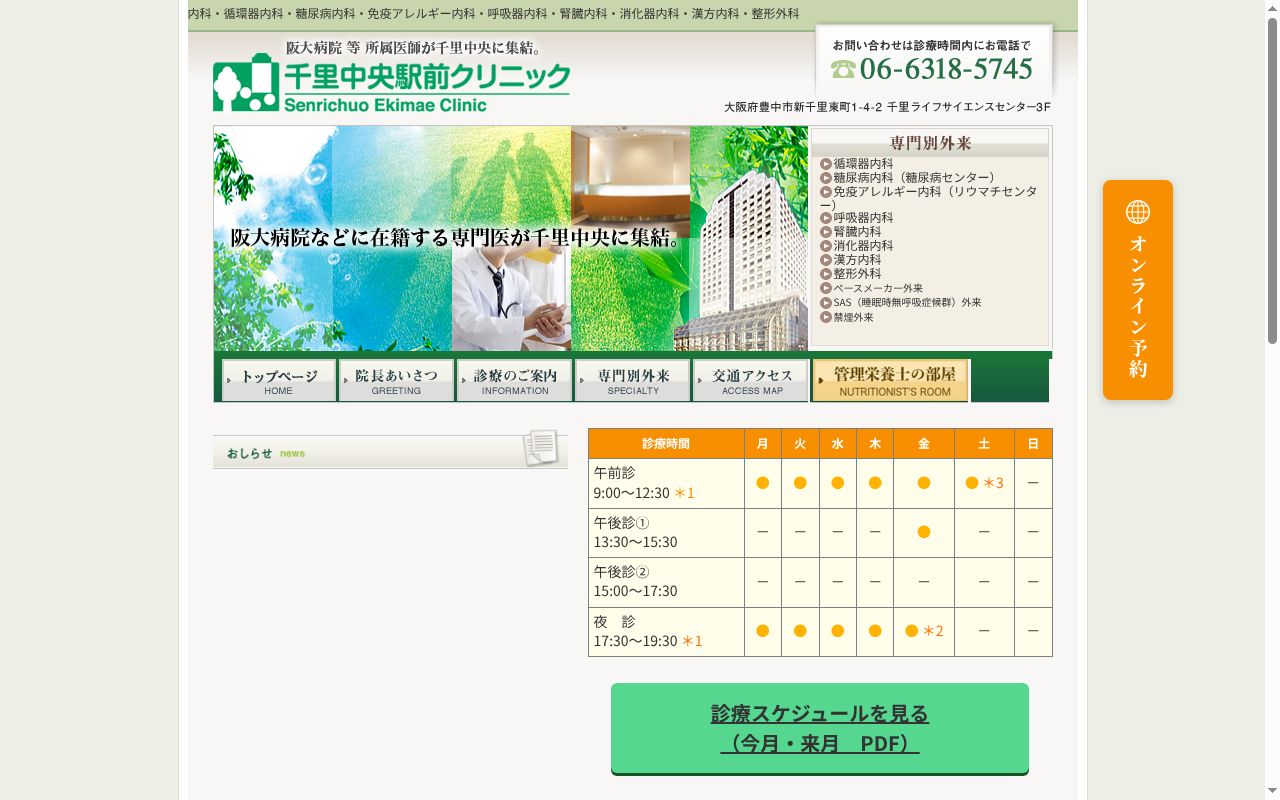
Task: Open 専門別外来 SPECIALTY menu
Action: coord(633,381)
